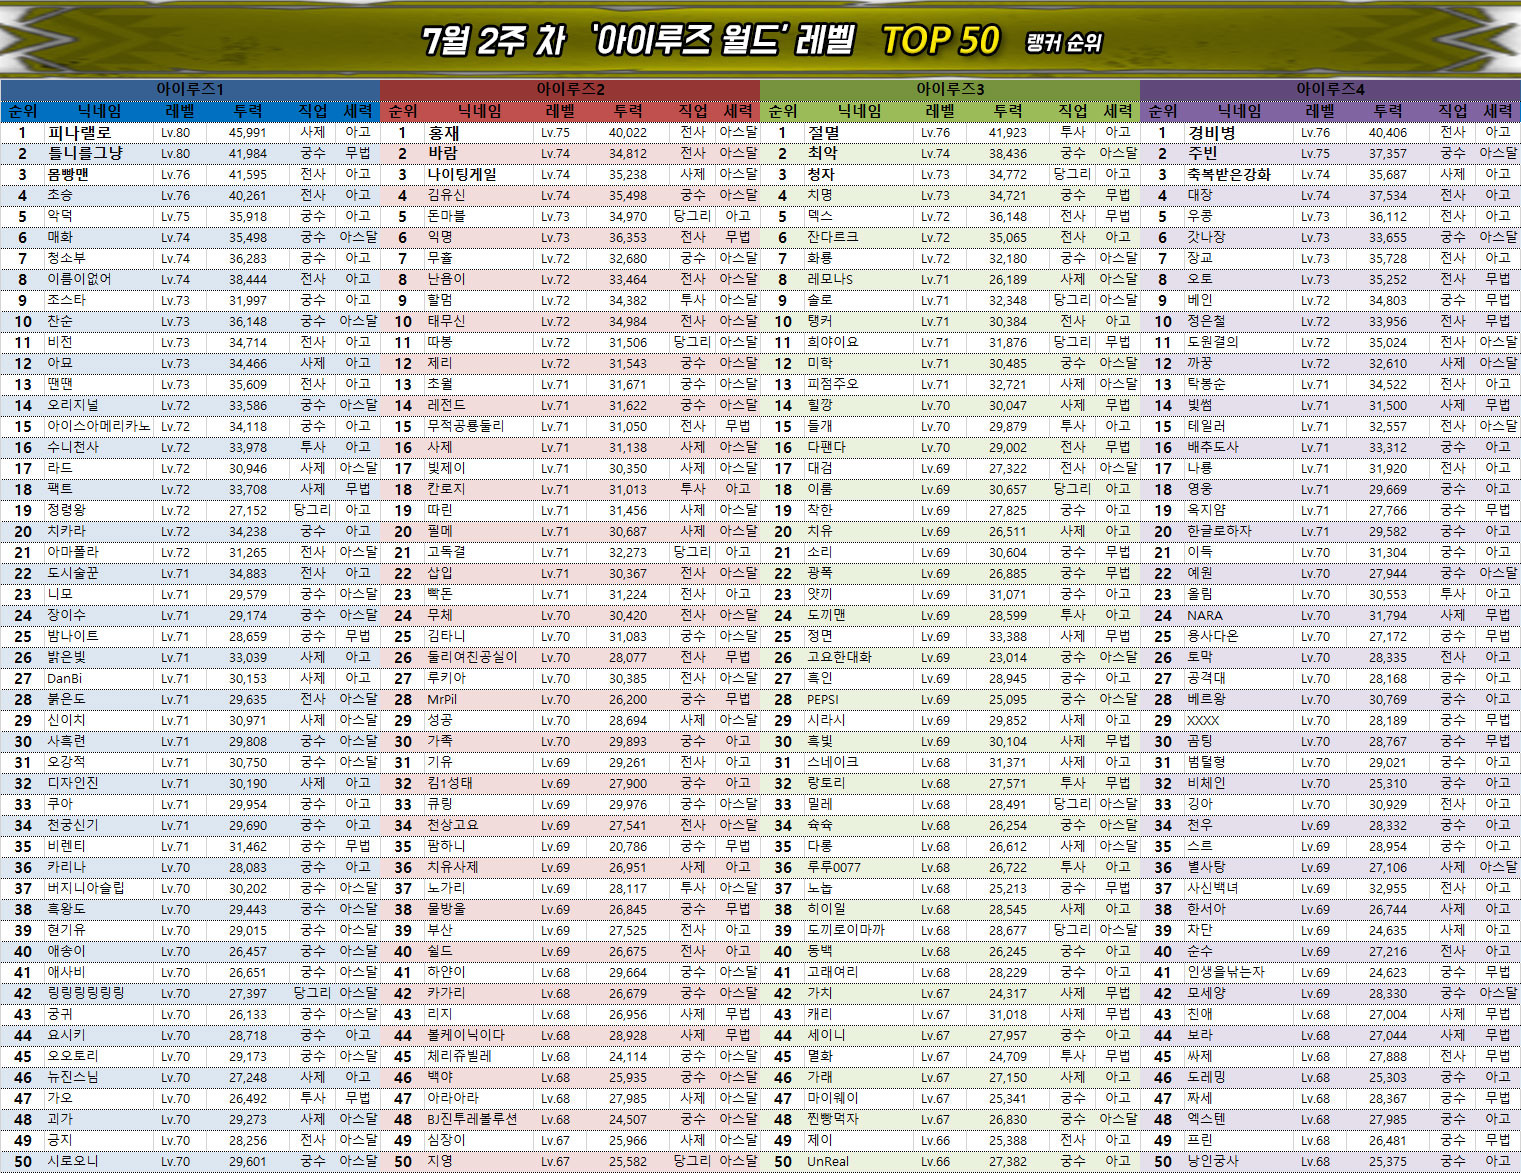Select the 아이루즈2 server header
The image size is (1521, 1173).
point(570,89)
